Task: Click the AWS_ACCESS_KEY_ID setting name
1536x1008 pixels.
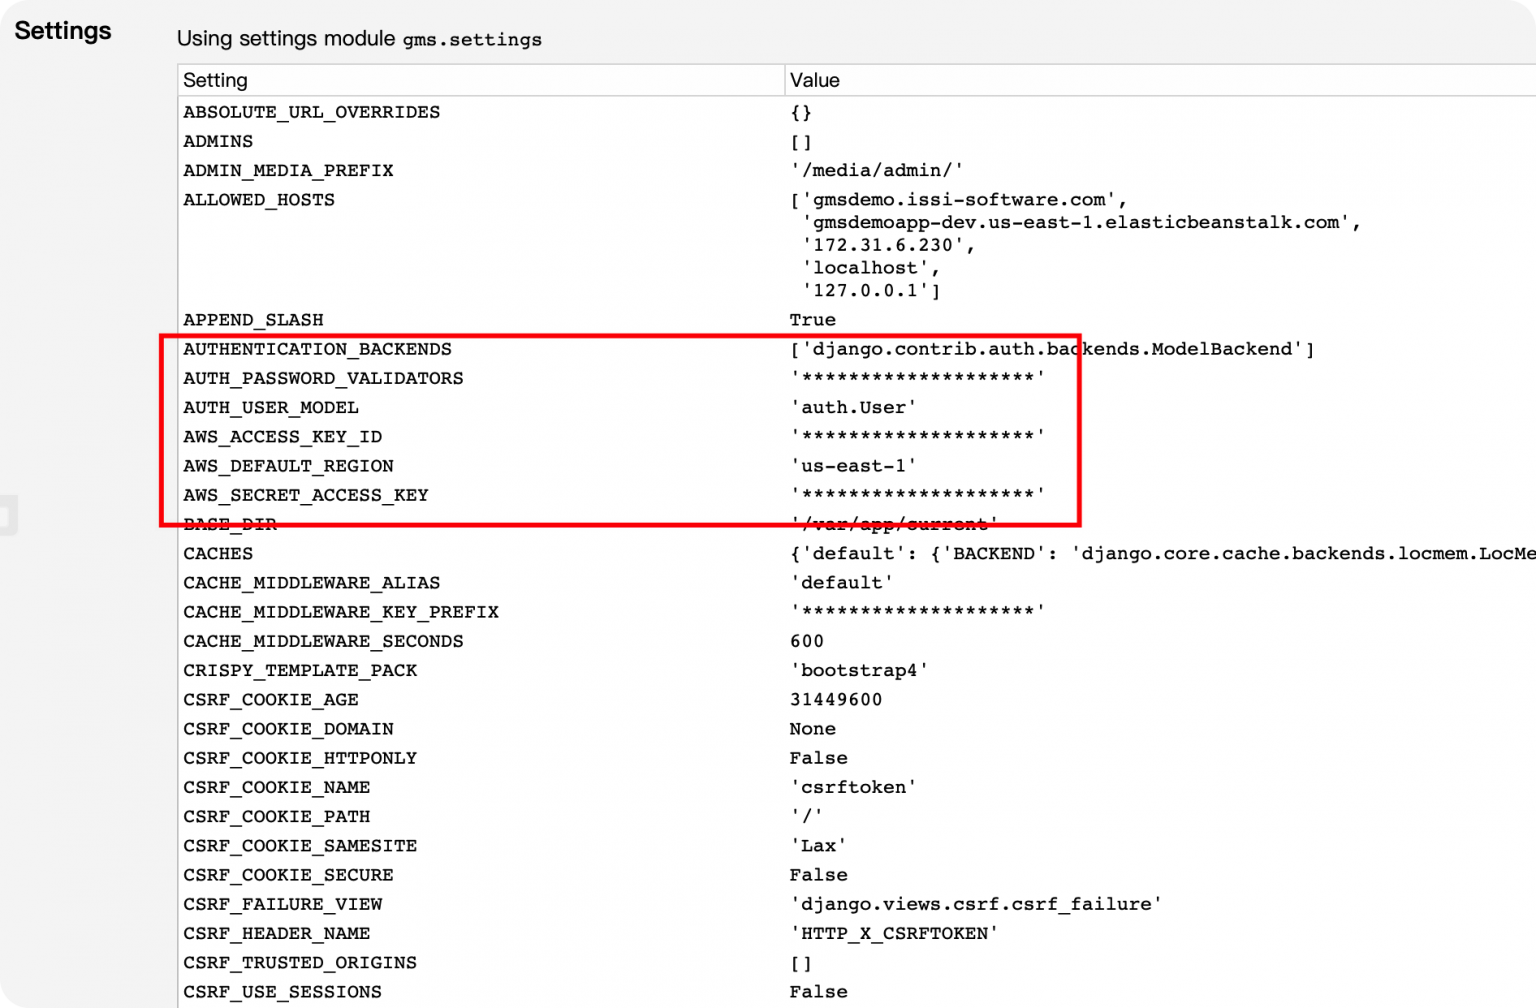Action: (x=282, y=437)
